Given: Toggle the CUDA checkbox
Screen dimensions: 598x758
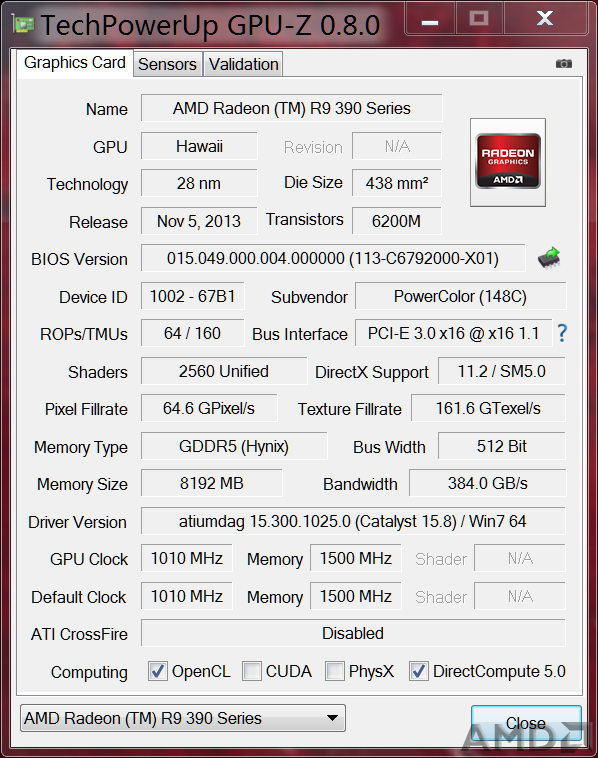Looking at the screenshot, I should [x=251, y=671].
